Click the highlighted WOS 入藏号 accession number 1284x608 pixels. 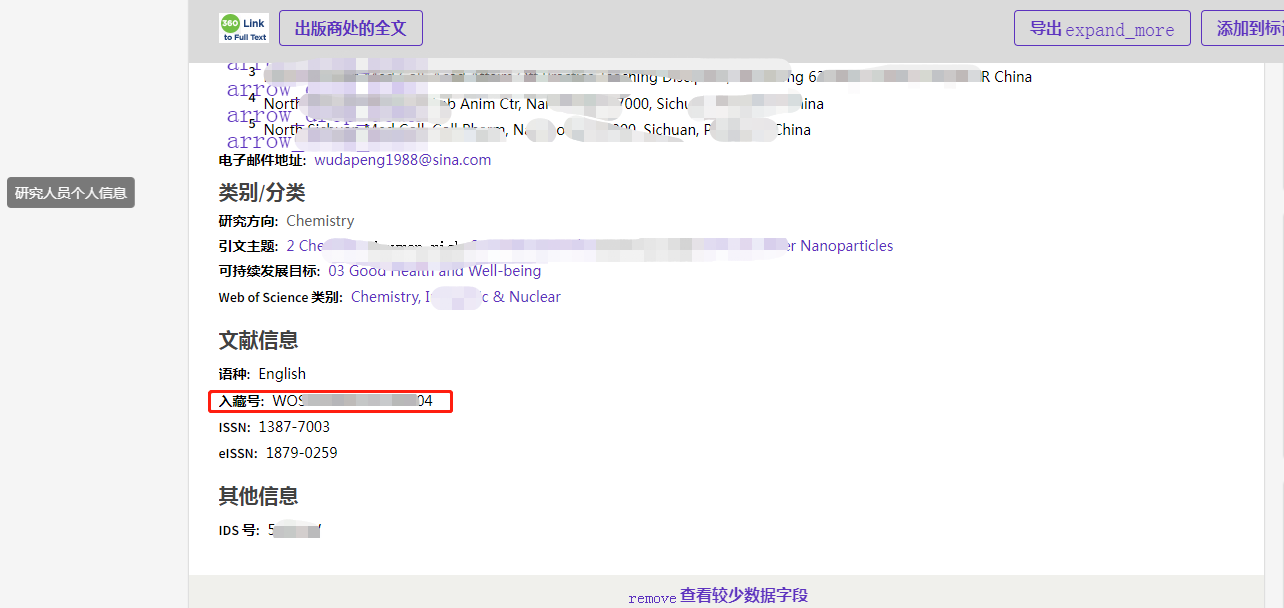355,400
